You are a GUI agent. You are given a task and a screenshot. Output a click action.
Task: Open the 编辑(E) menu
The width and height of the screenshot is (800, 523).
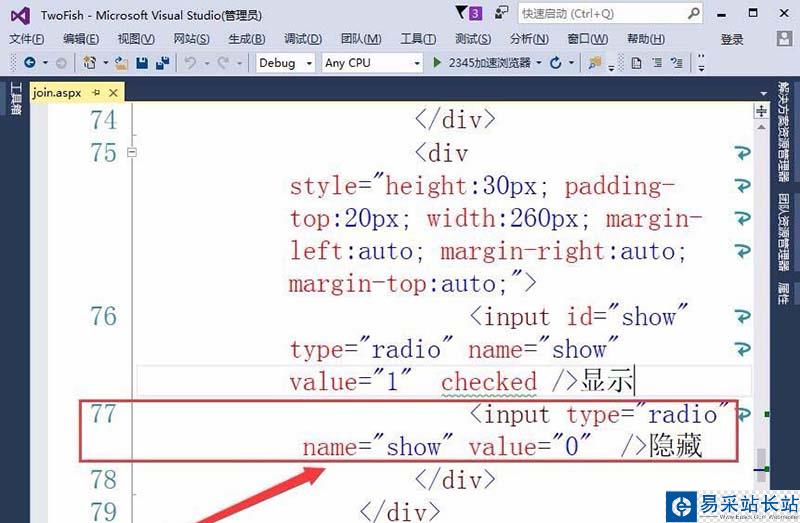[x=81, y=39]
